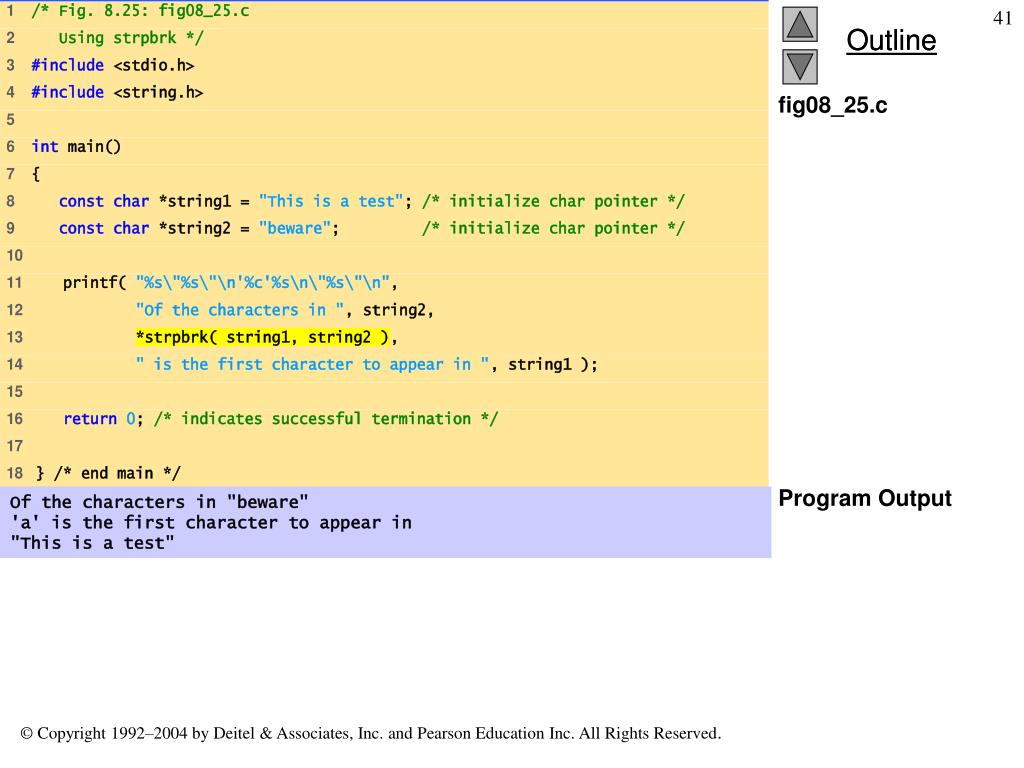Click output line Of the characters in "beware"
This screenshot has height=768, width=1024.
click(x=159, y=502)
